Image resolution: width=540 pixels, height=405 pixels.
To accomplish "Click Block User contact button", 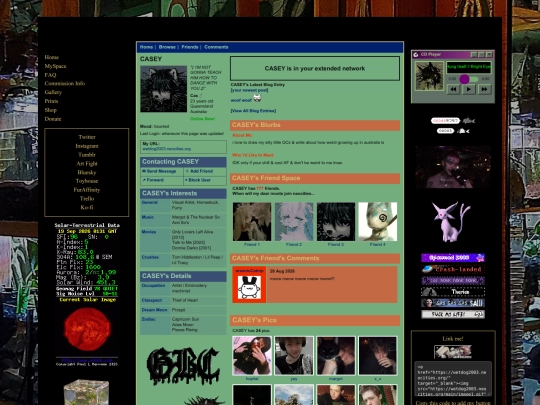I will coord(198,180).
